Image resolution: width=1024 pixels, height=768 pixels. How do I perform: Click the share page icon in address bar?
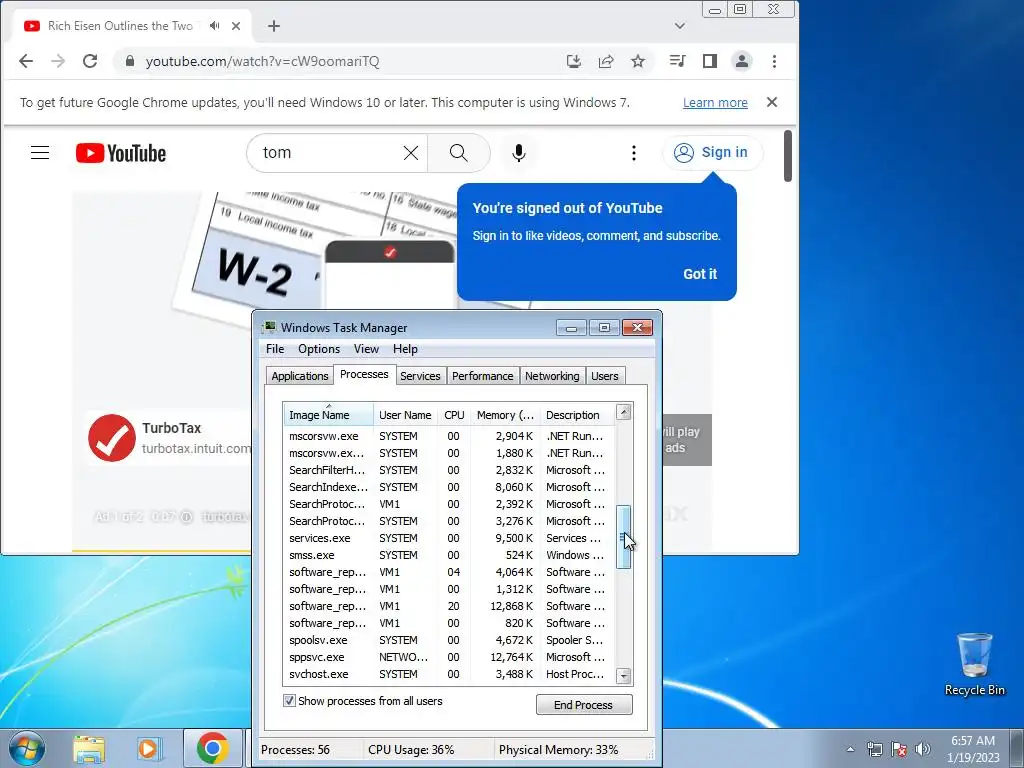(606, 61)
